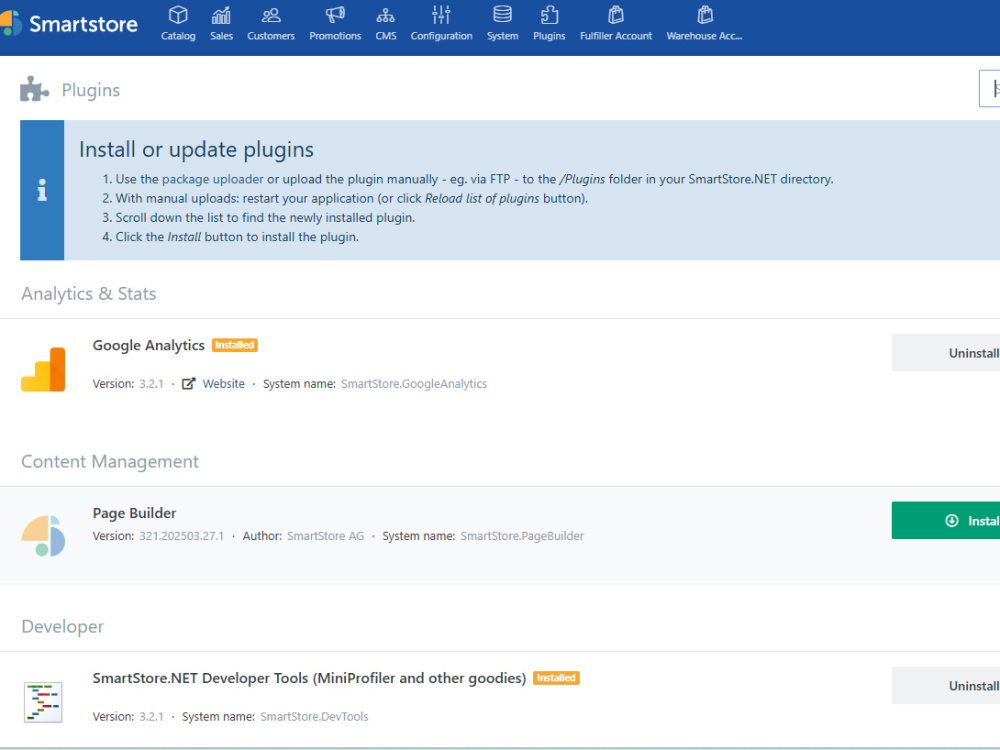Viewport: 1000px width, 750px height.
Task: Open the Customers menu
Action: (x=271, y=24)
